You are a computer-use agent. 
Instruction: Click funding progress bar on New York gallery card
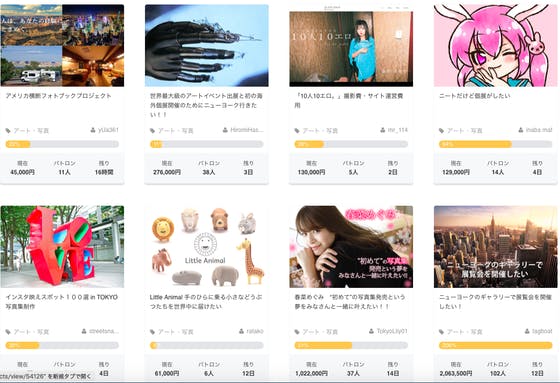[496, 345]
